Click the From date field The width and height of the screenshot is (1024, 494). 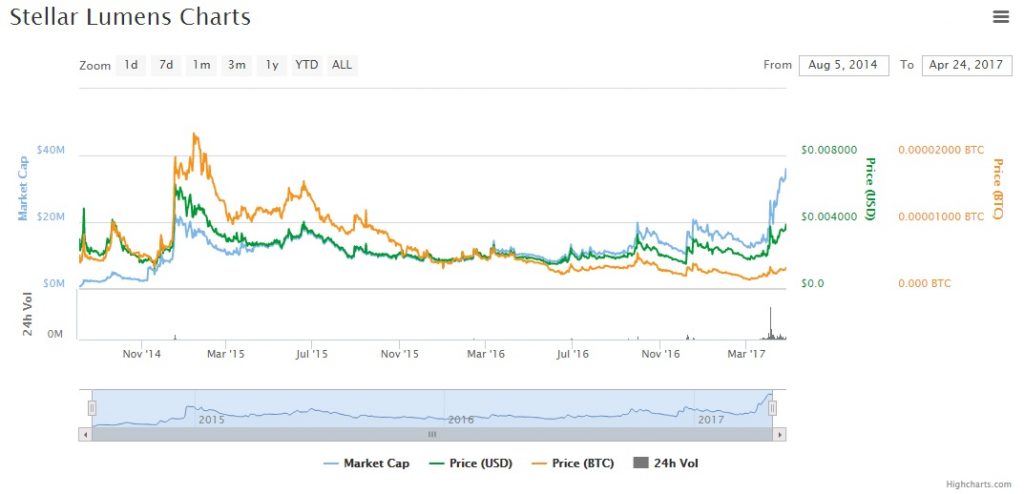tap(844, 65)
